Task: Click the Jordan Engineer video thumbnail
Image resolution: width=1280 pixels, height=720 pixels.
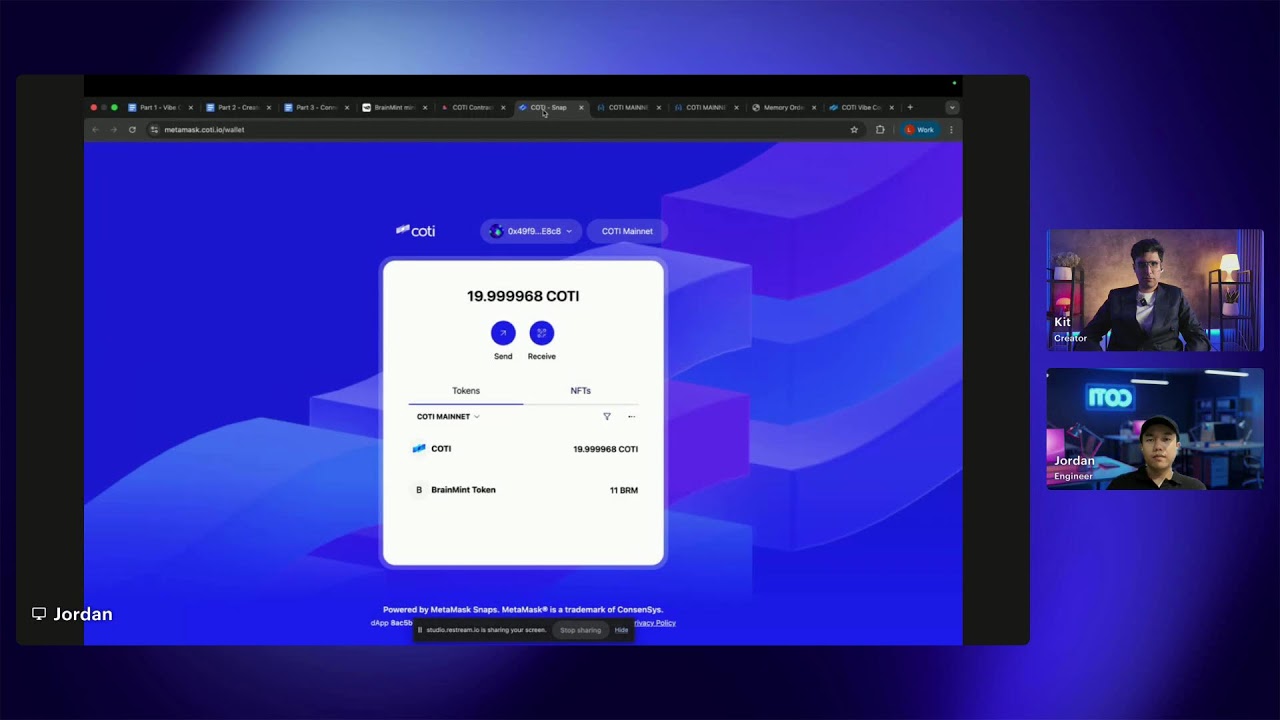Action: pos(1155,429)
